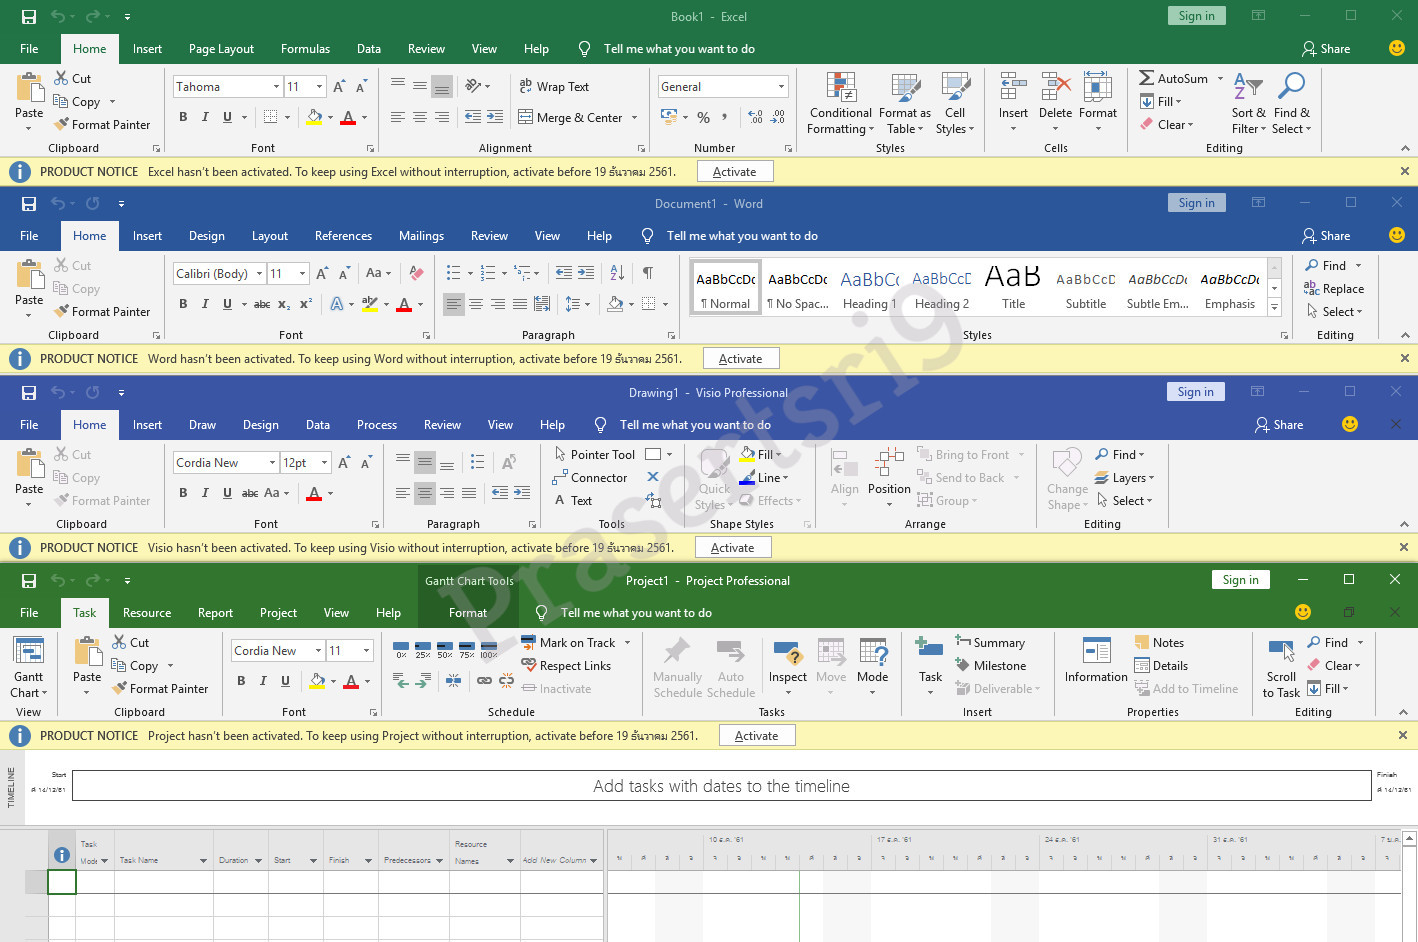The image size is (1418, 942).
Task: Toggle Bold in the Excel Font group
Action: [x=183, y=118]
